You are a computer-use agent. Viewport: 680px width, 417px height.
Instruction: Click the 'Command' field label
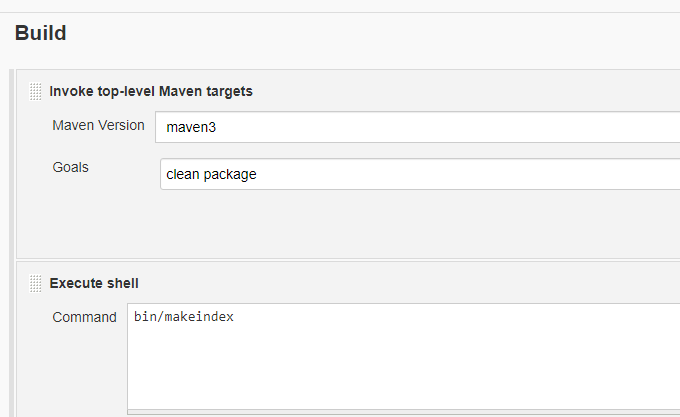(x=84, y=317)
